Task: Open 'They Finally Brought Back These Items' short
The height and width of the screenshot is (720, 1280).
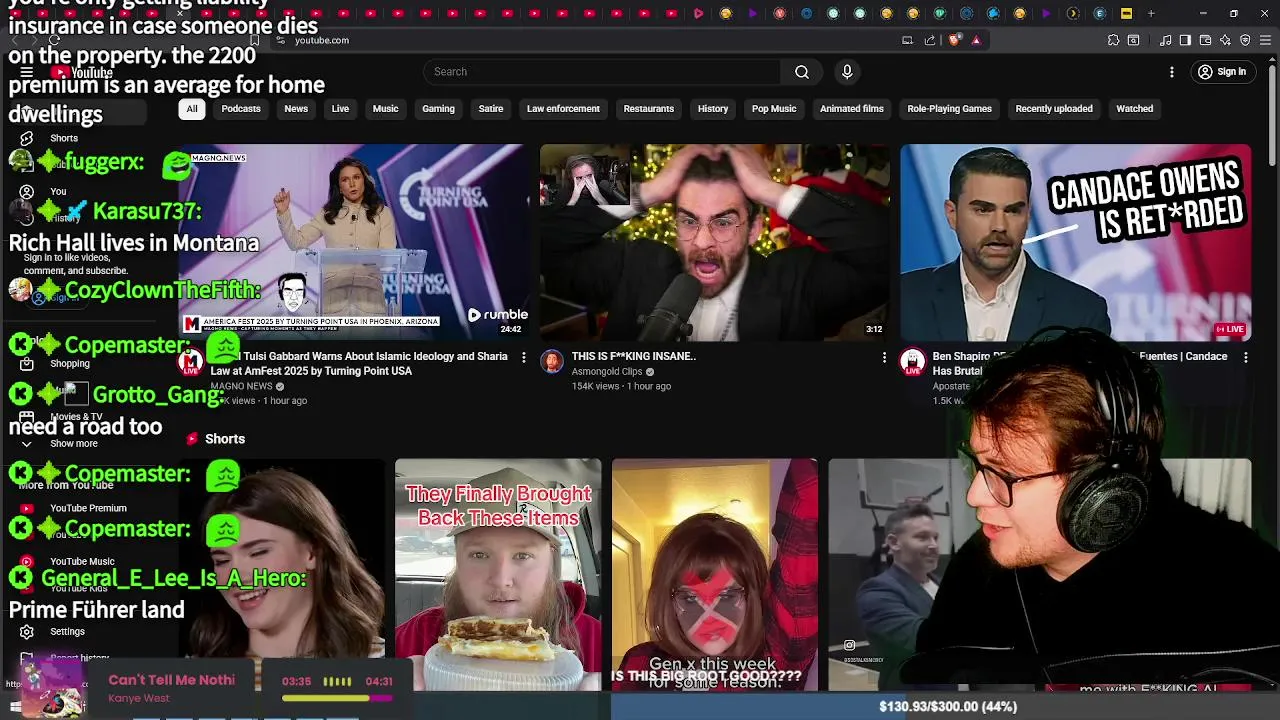Action: [498, 575]
